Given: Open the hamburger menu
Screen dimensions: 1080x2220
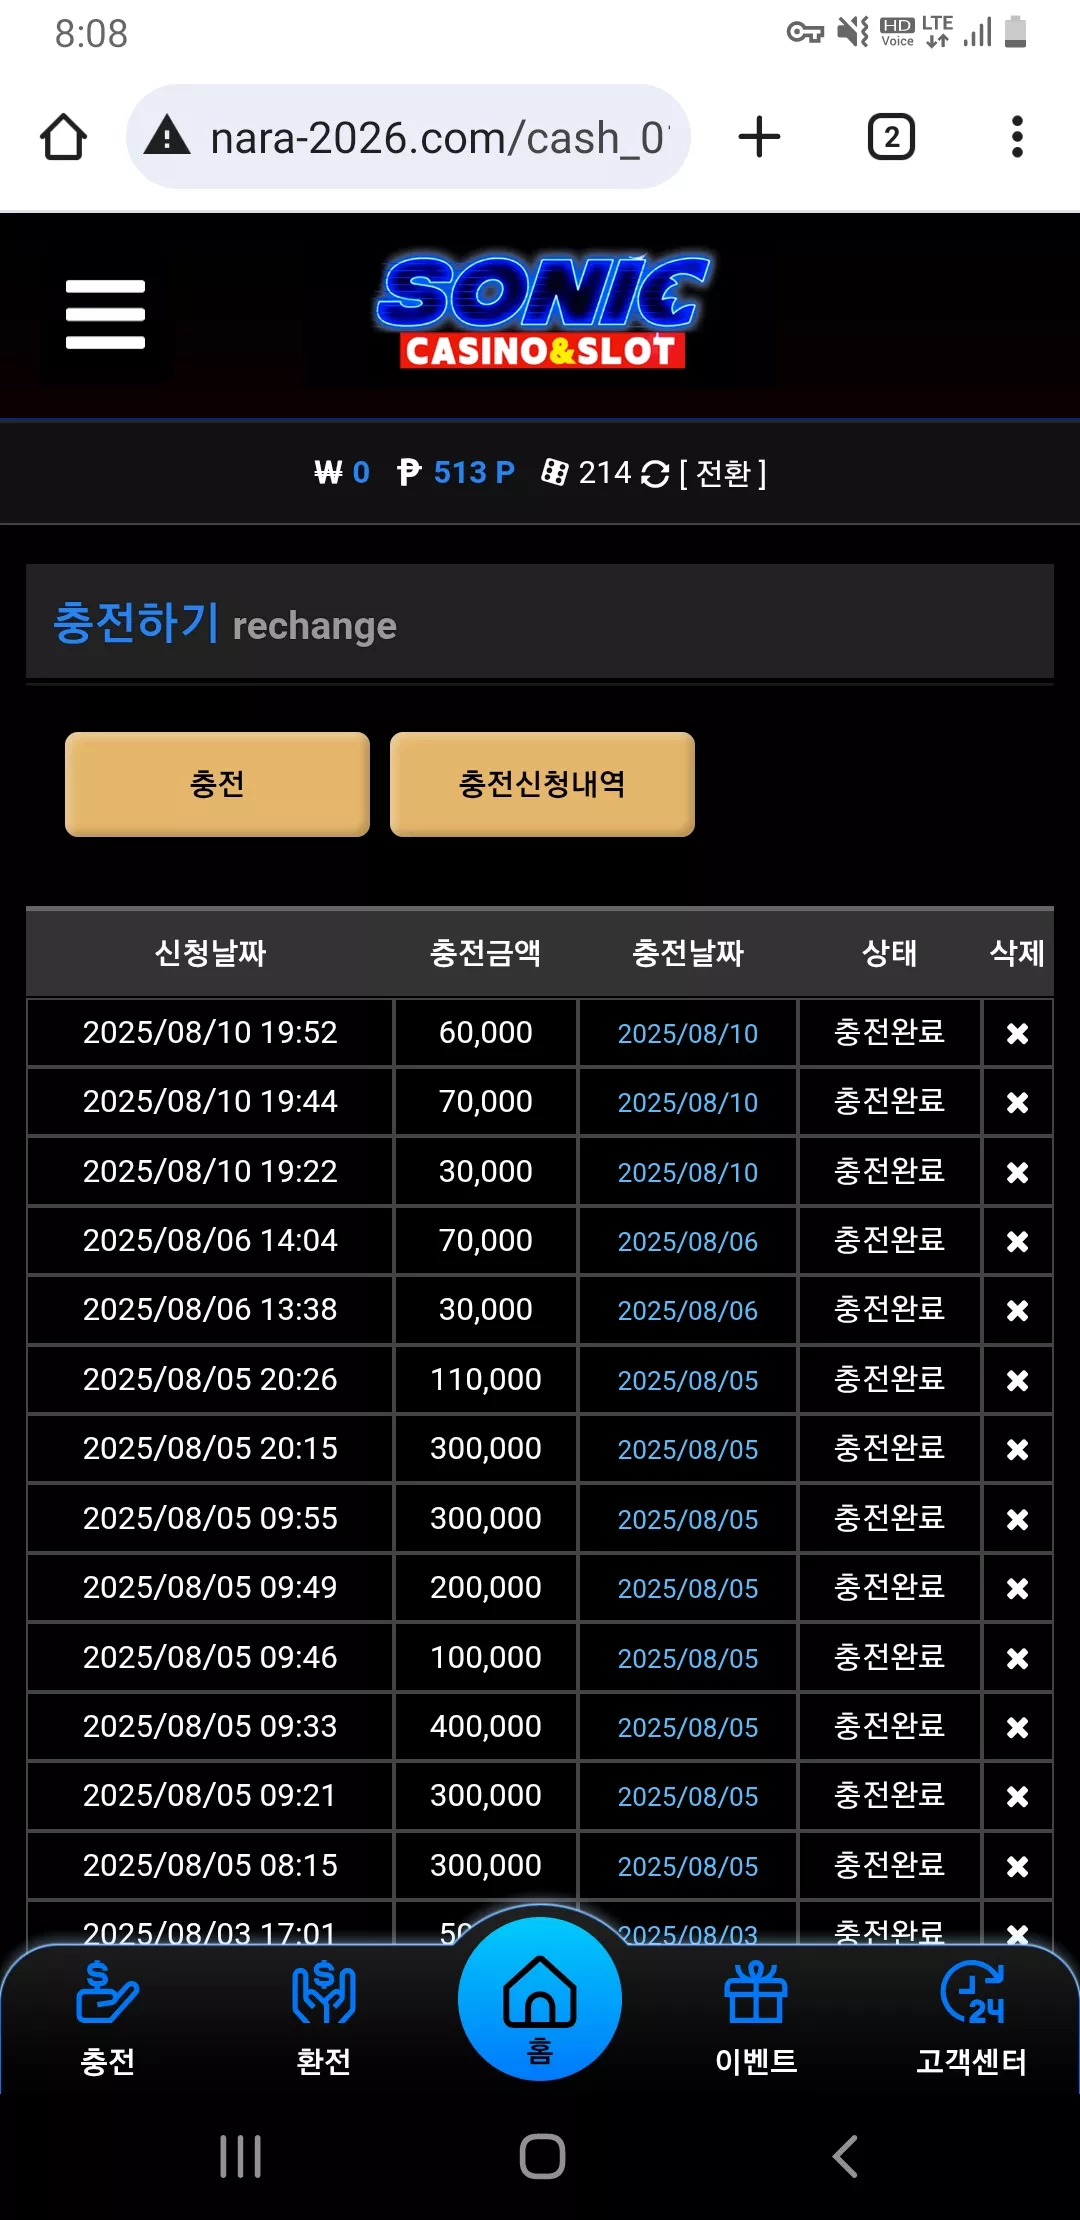Looking at the screenshot, I should tap(105, 315).
